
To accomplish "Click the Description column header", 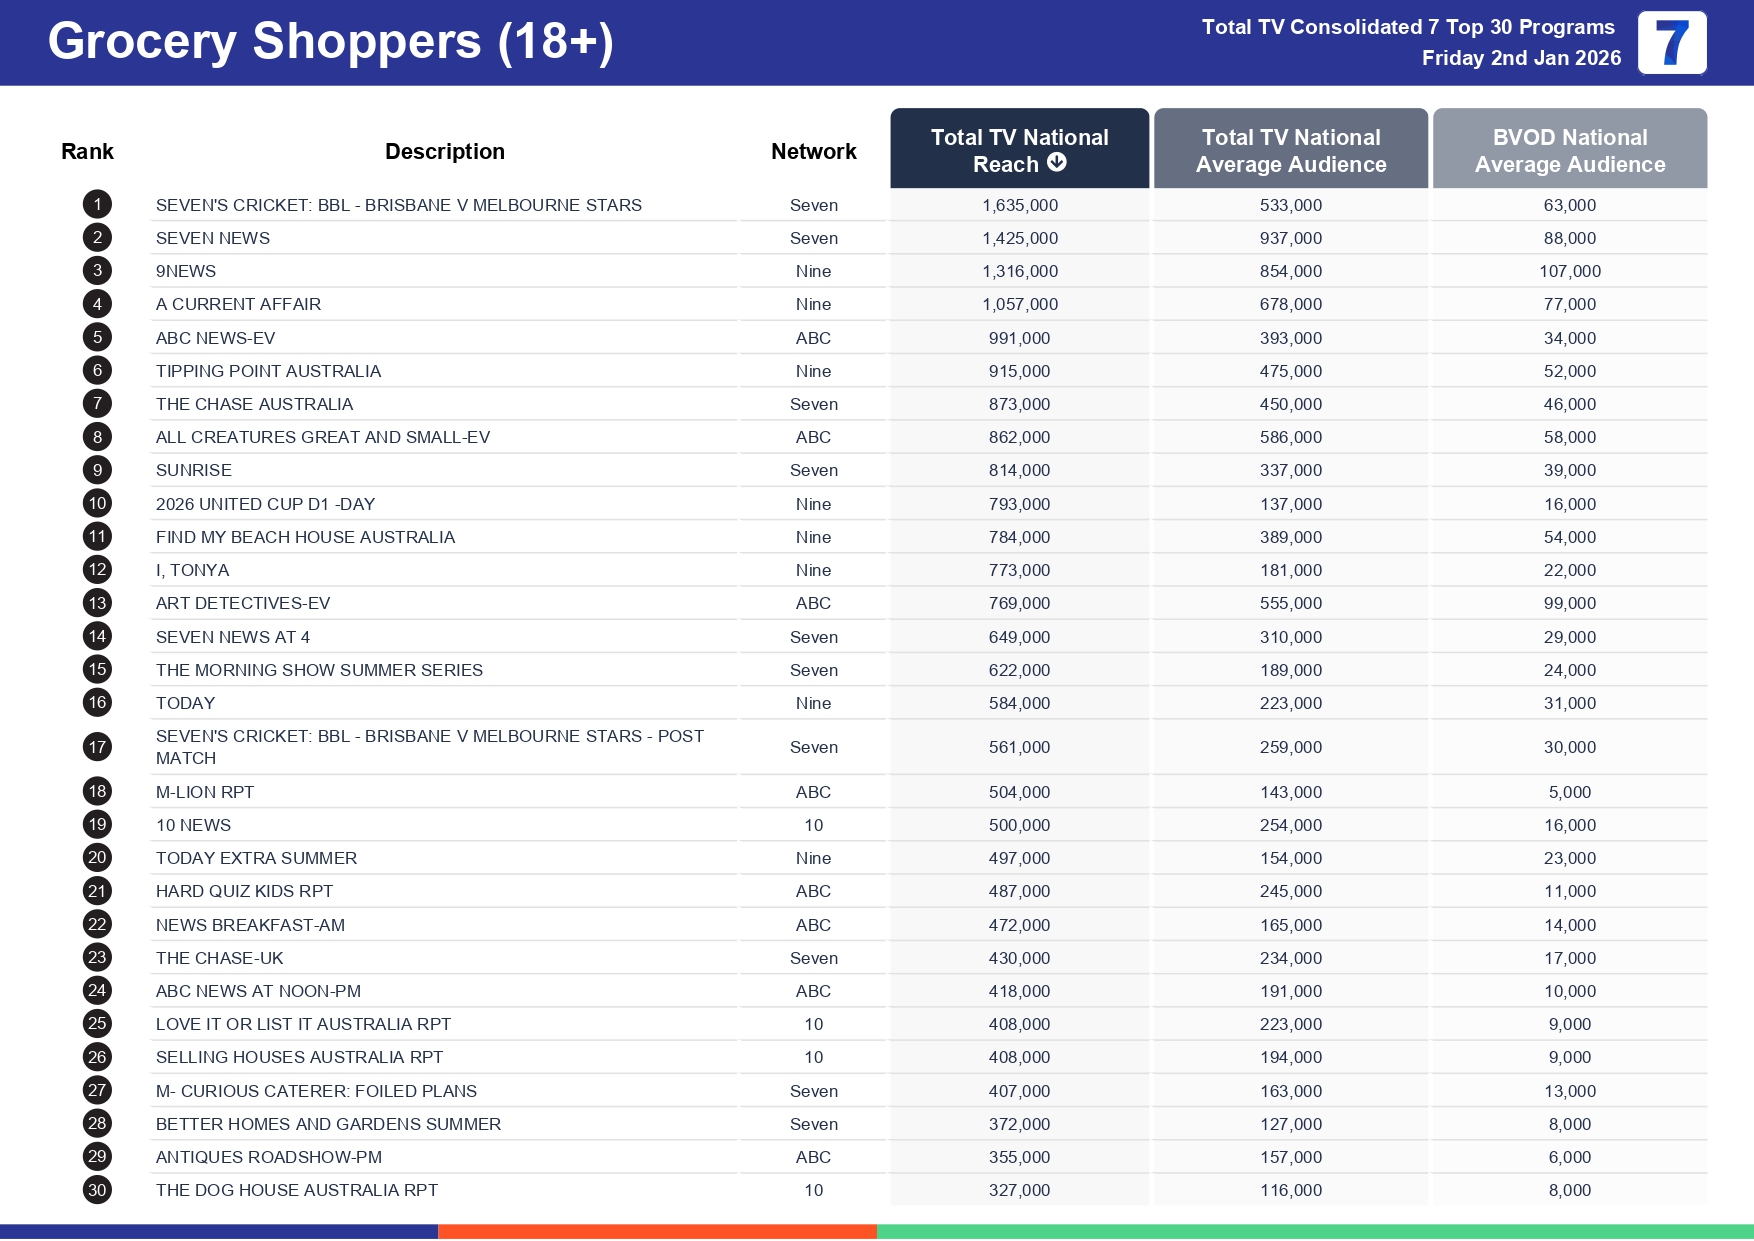I will (444, 151).
